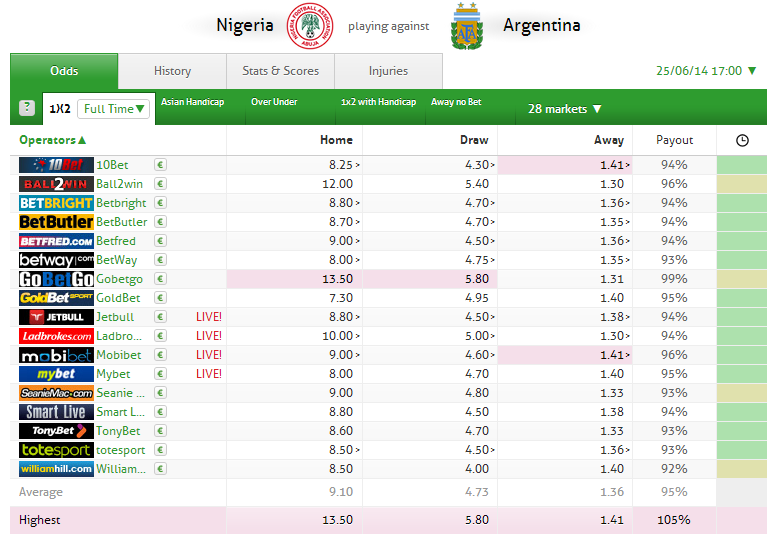Sort by the Operators column header

[x=53, y=140]
